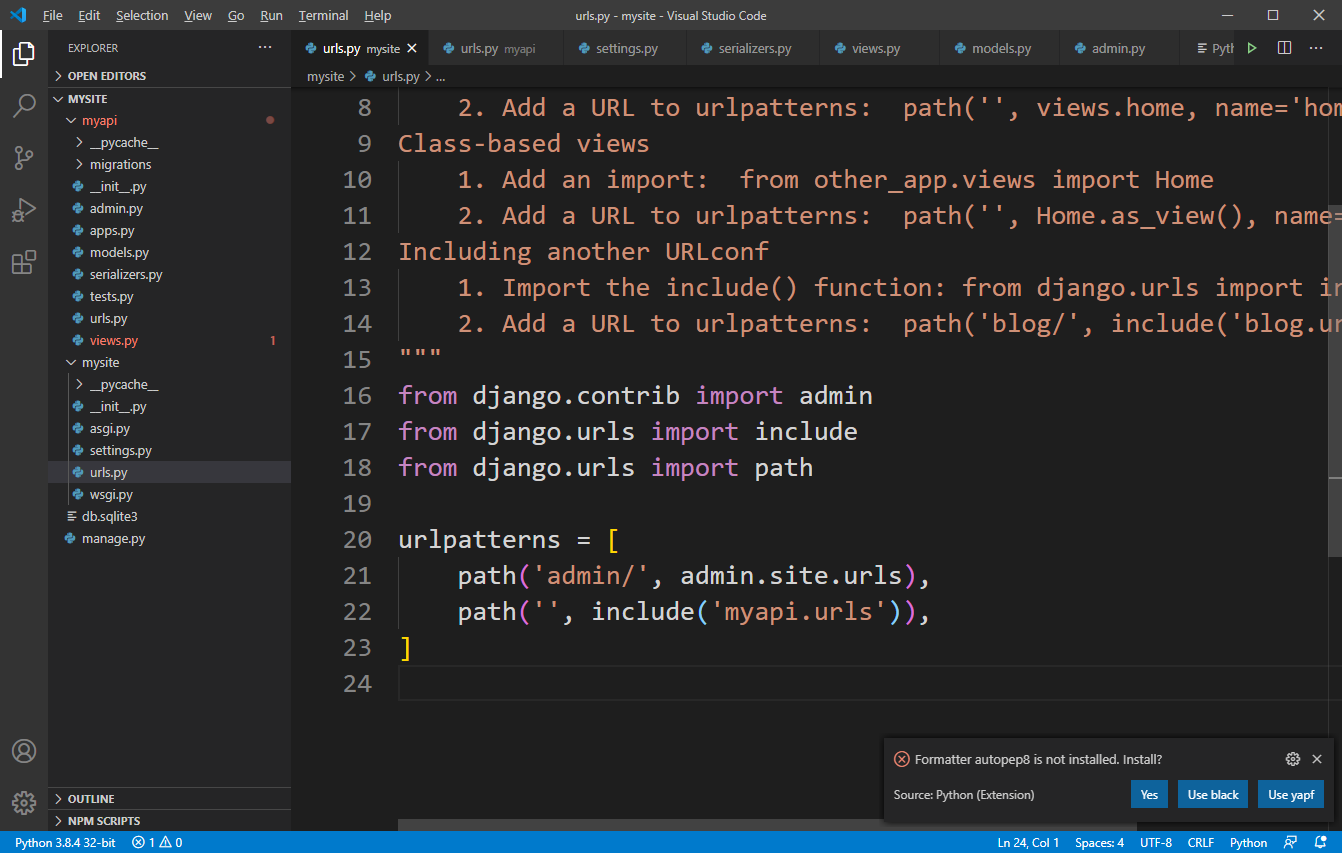Image resolution: width=1342 pixels, height=853 pixels.
Task: Open the Selection menu
Action: pyautogui.click(x=142, y=15)
